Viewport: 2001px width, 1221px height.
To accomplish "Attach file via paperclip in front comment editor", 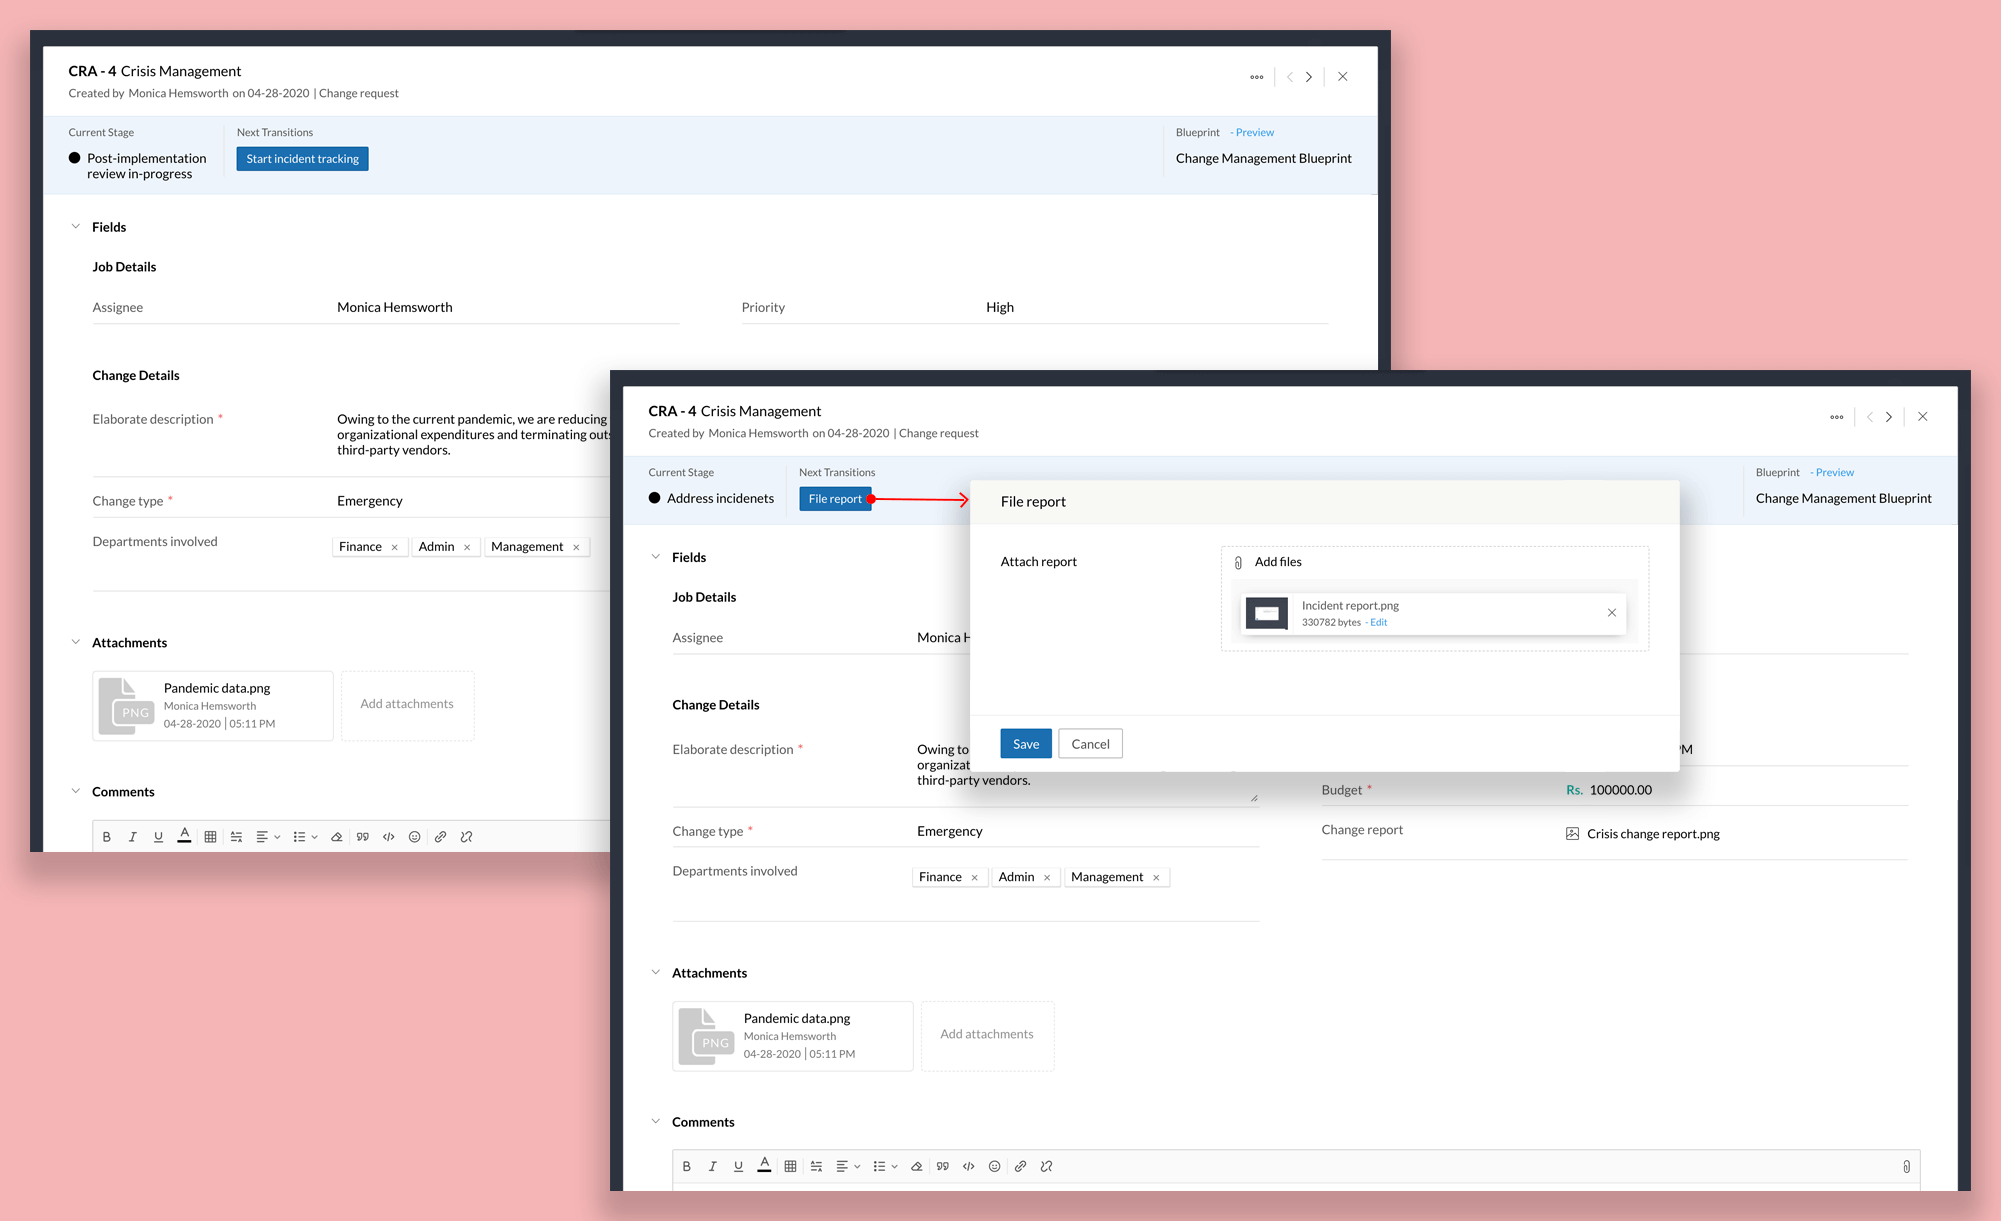I will tap(1906, 1166).
